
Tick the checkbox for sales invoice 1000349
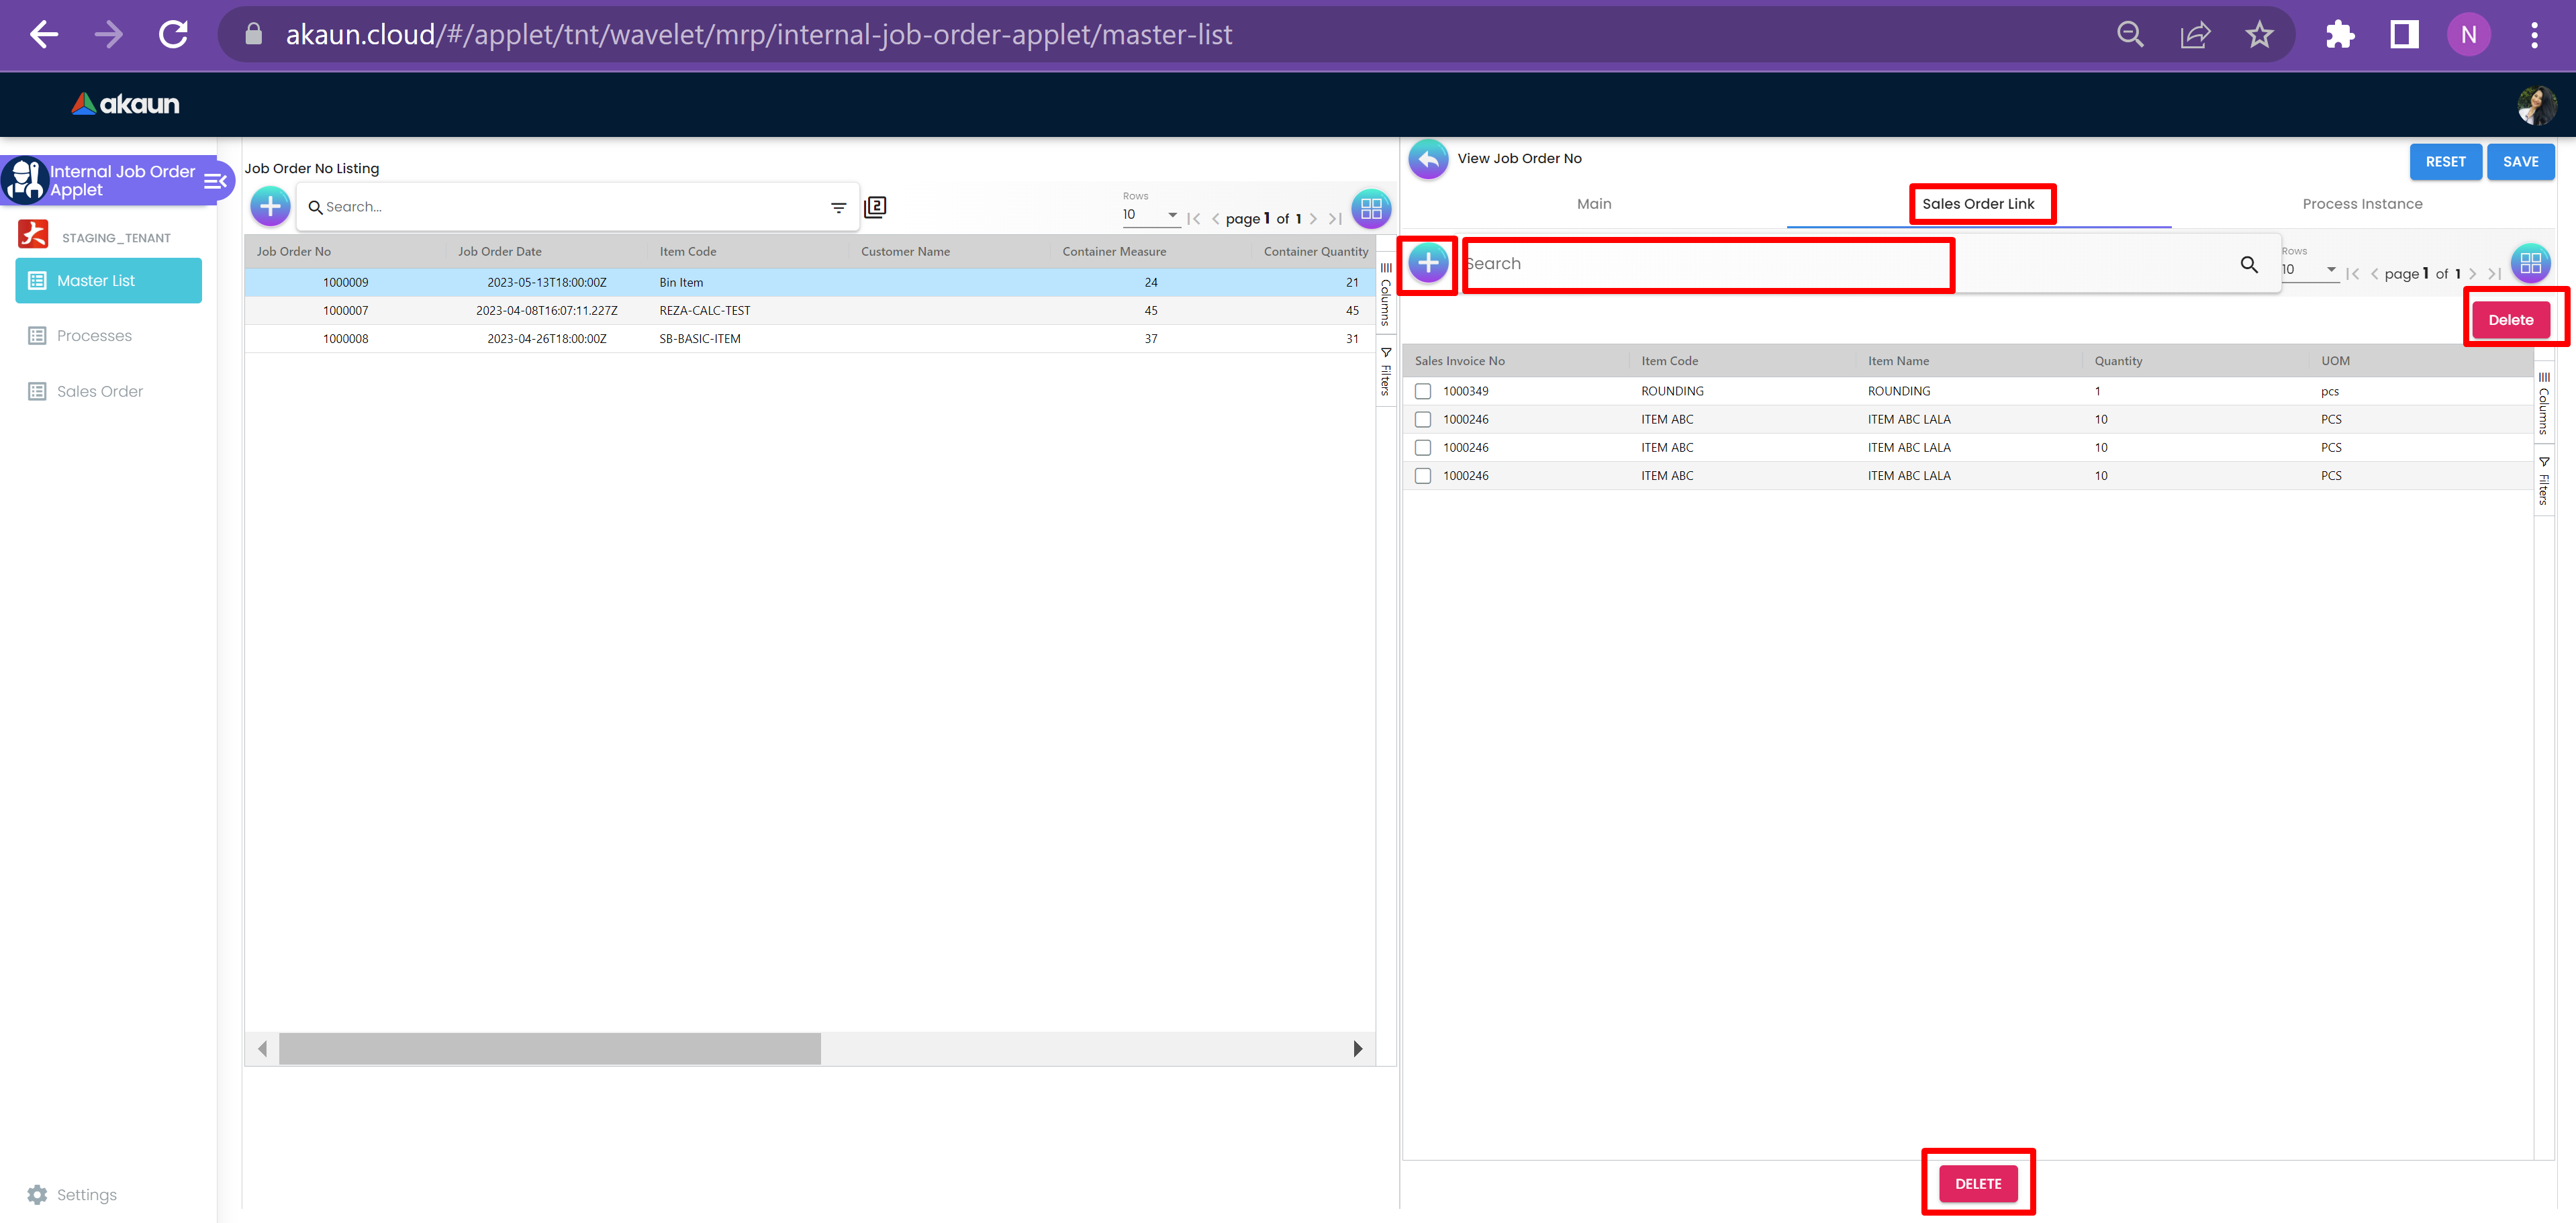1422,391
